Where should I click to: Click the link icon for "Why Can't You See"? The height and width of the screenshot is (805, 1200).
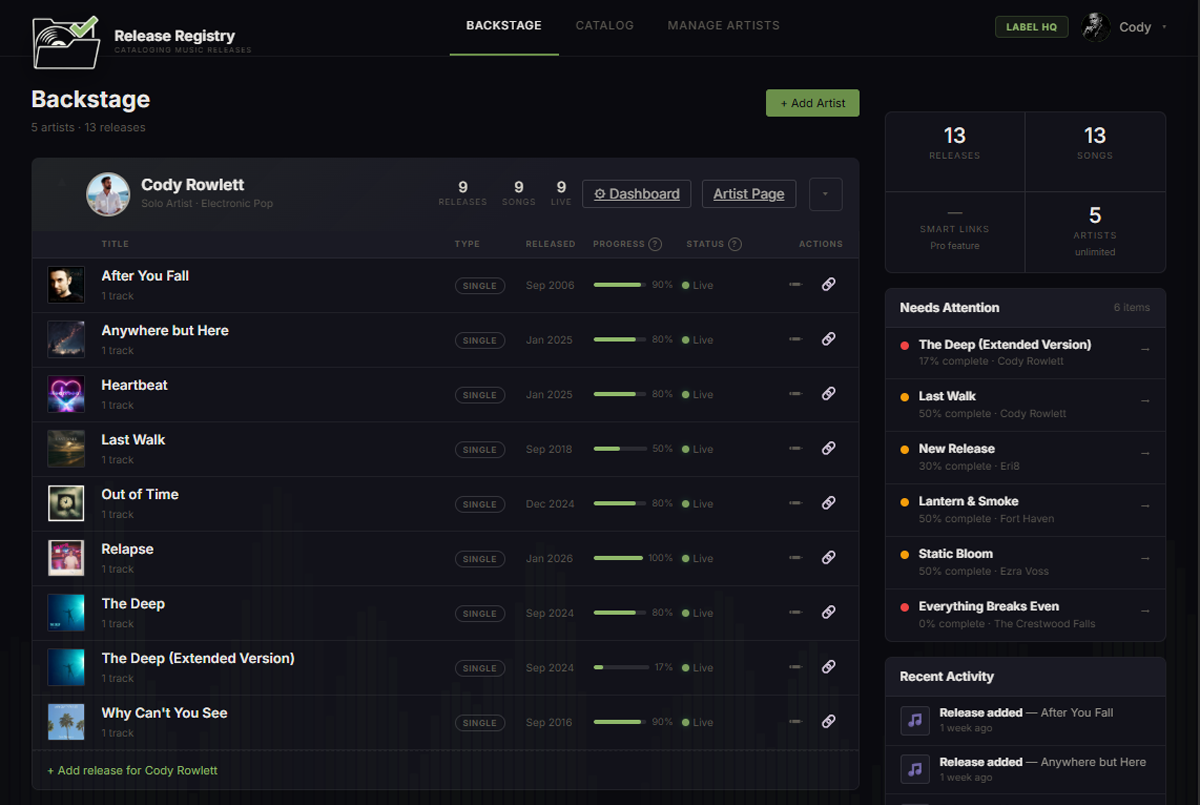click(x=829, y=721)
